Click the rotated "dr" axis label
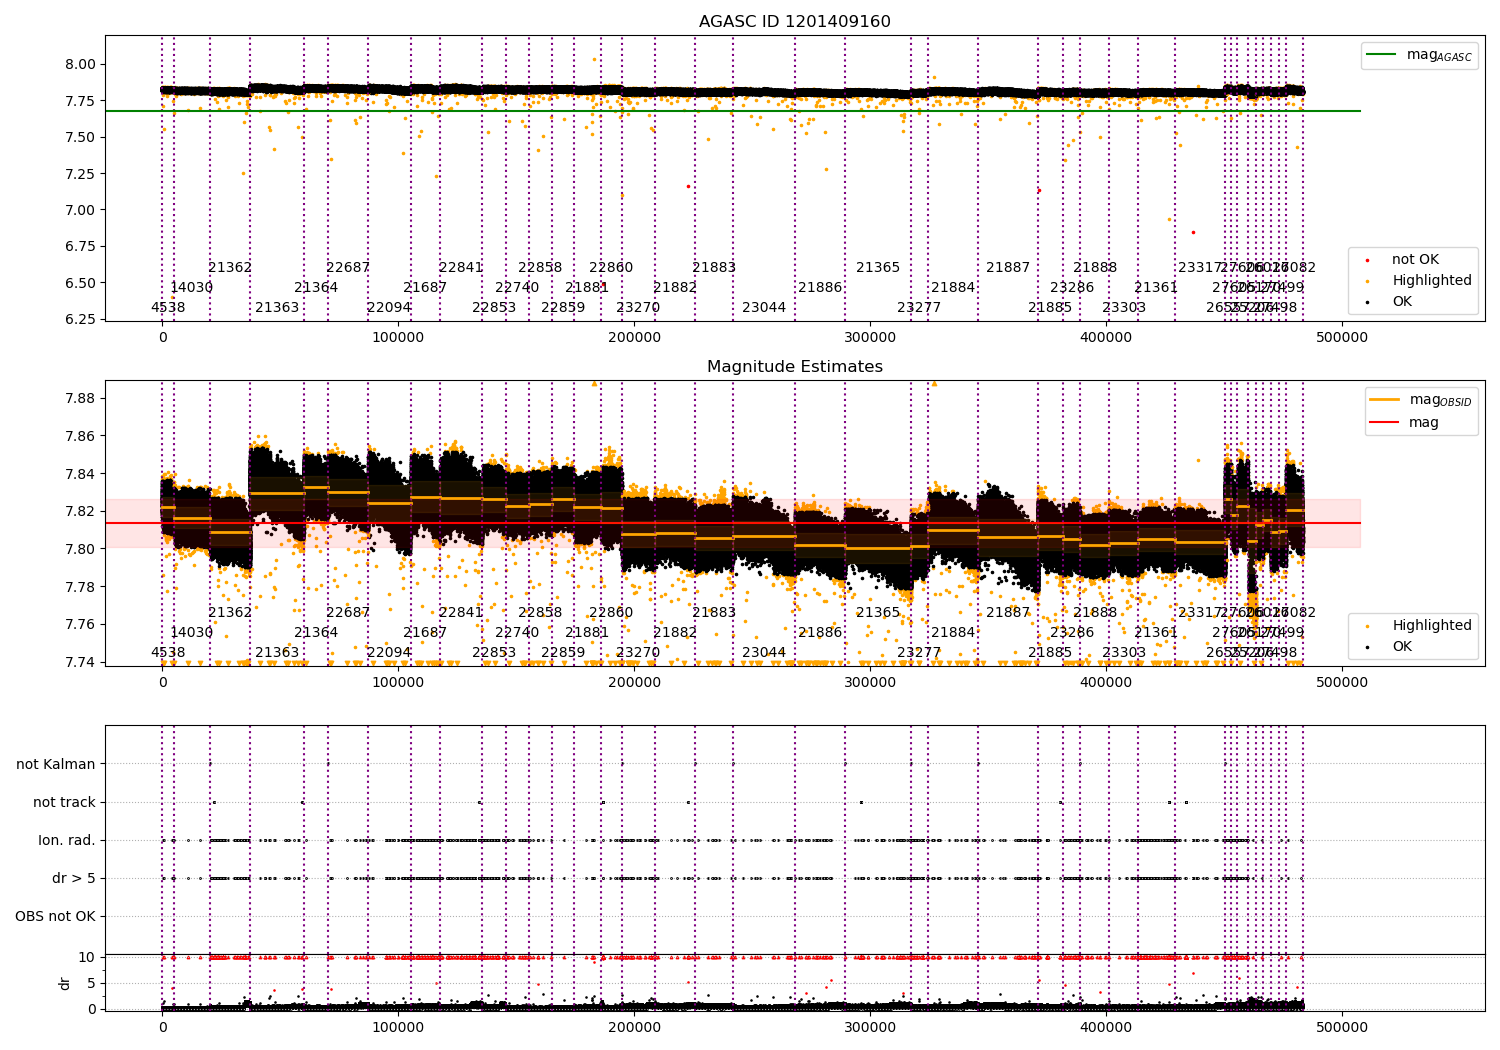The width and height of the screenshot is (1500, 1050). click(x=65, y=983)
